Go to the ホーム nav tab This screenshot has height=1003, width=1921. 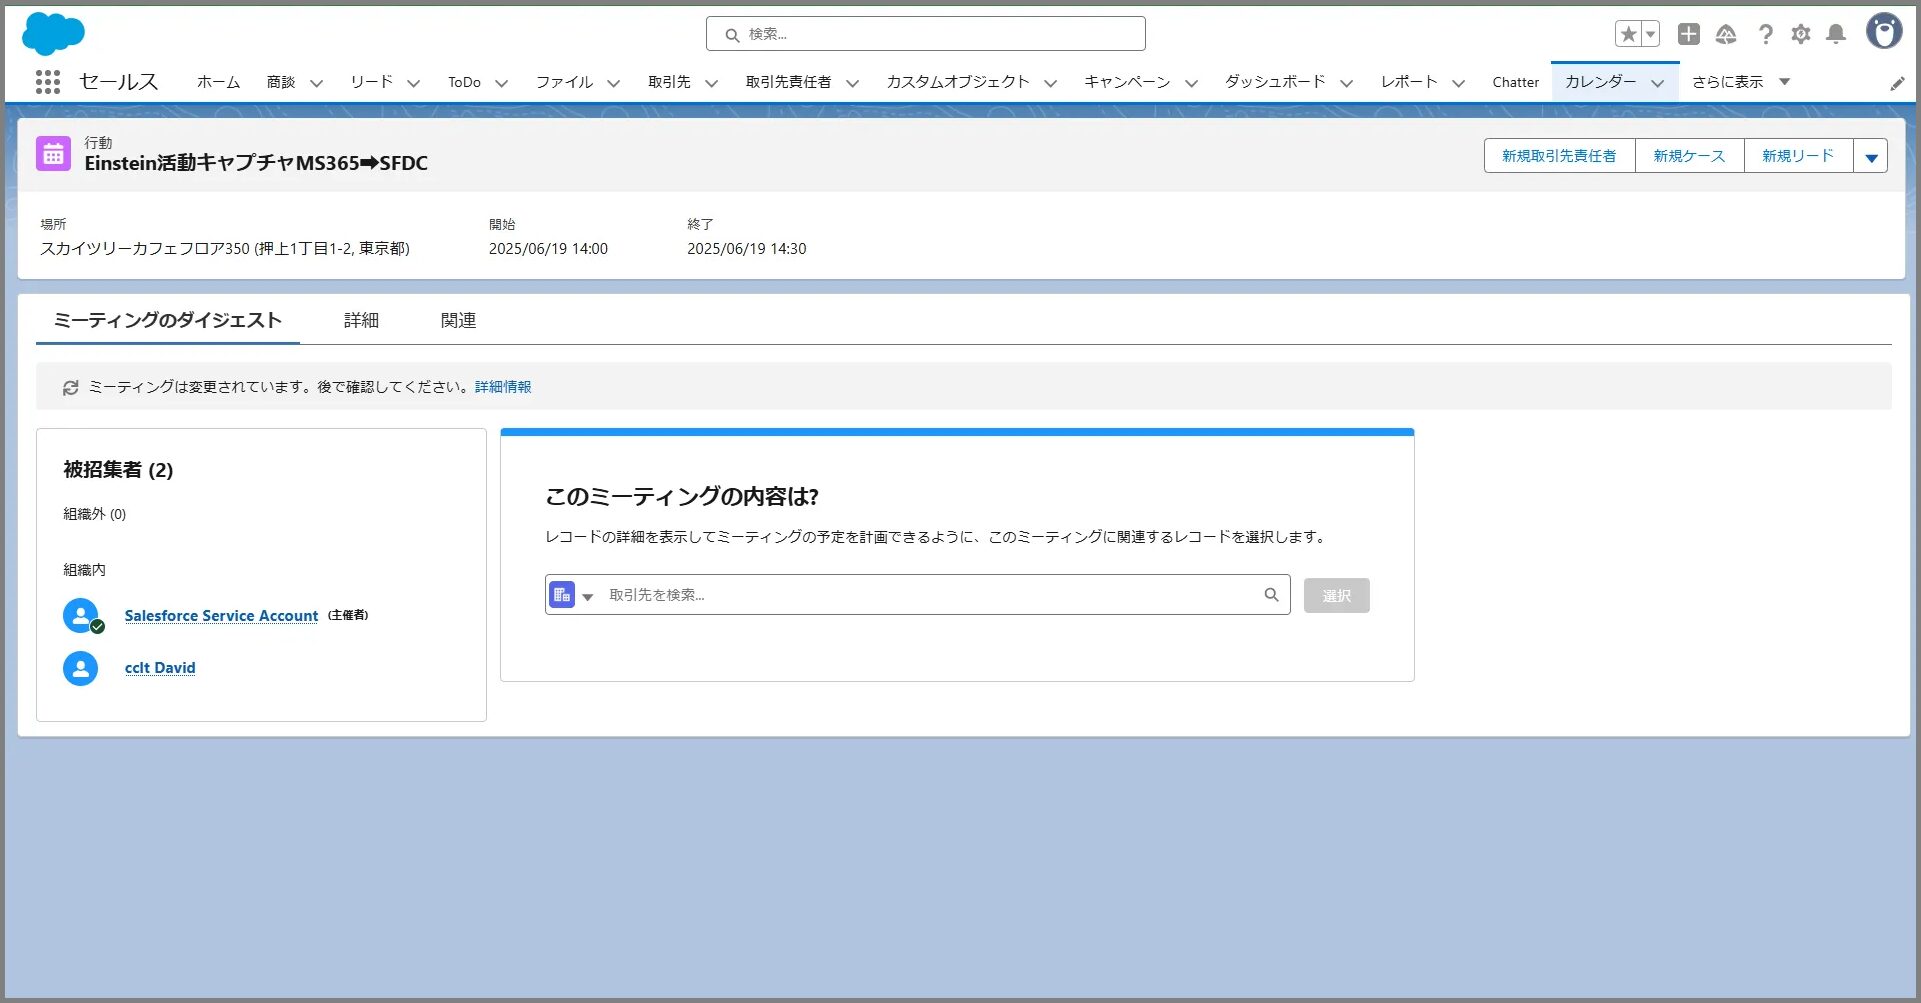[218, 82]
